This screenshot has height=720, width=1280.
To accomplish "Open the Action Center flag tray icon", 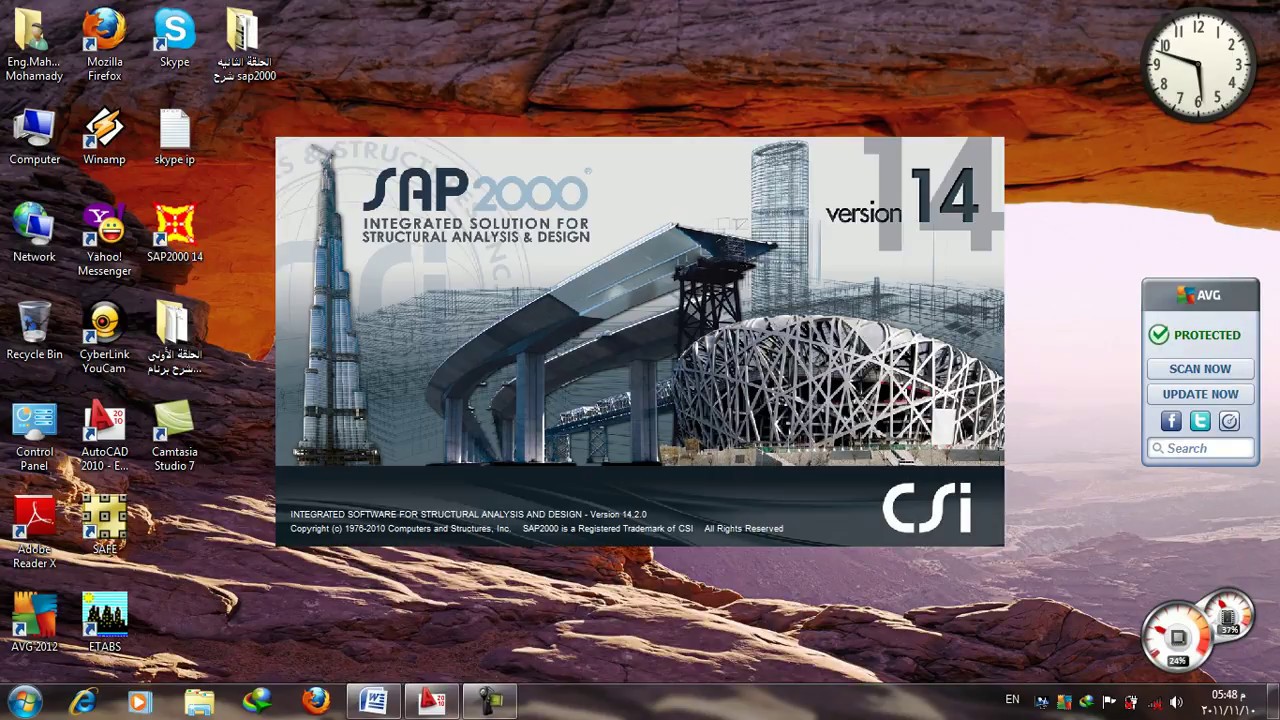I will pyautogui.click(x=1109, y=702).
